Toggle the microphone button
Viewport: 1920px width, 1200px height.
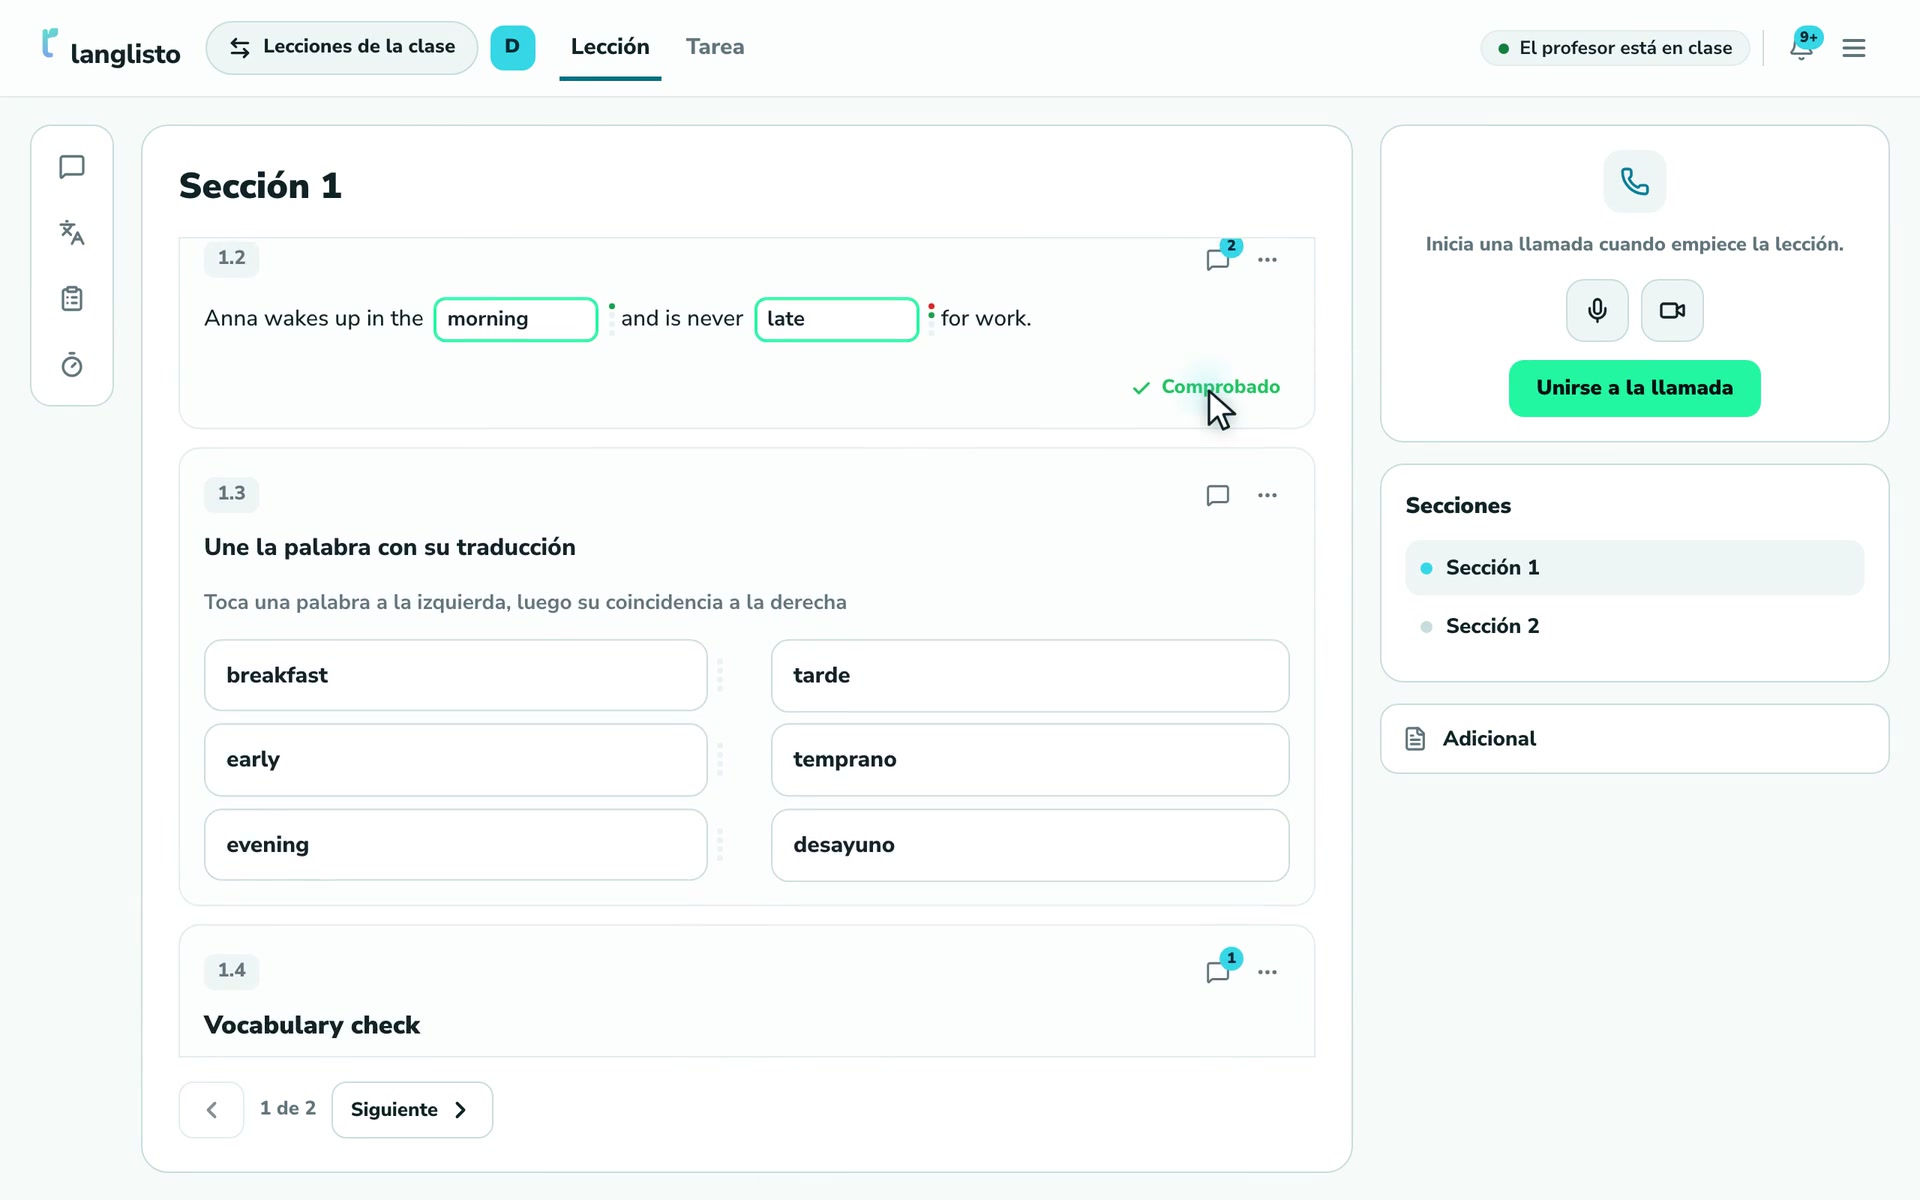click(1597, 310)
